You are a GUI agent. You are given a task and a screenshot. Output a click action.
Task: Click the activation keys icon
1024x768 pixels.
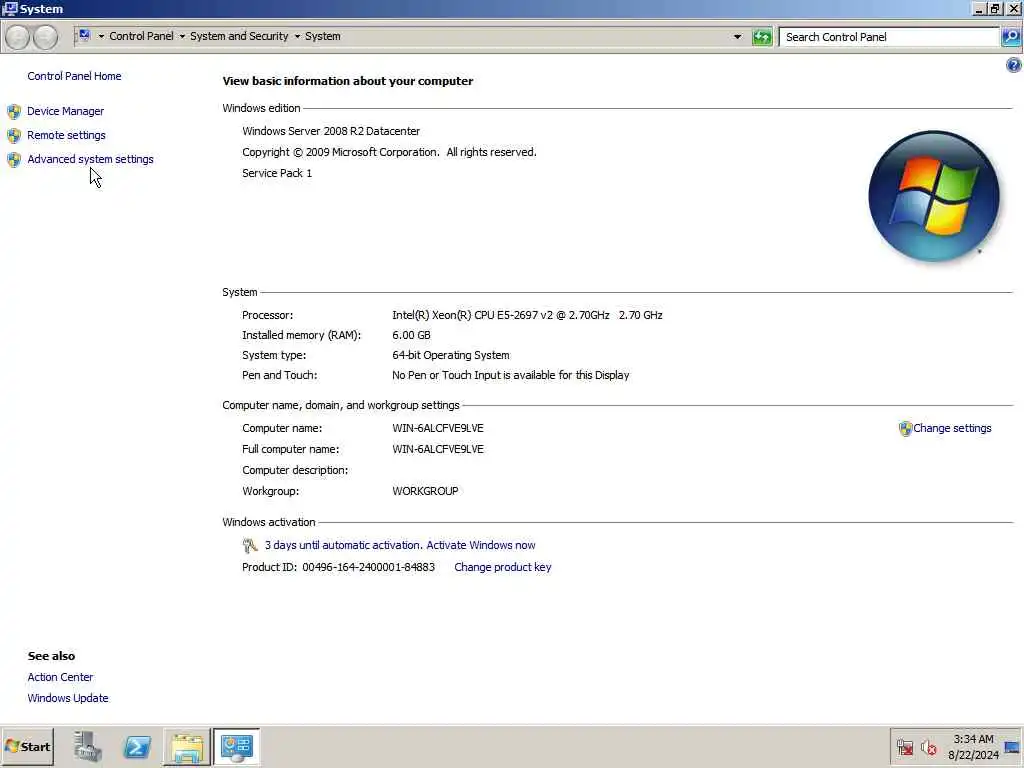(249, 545)
